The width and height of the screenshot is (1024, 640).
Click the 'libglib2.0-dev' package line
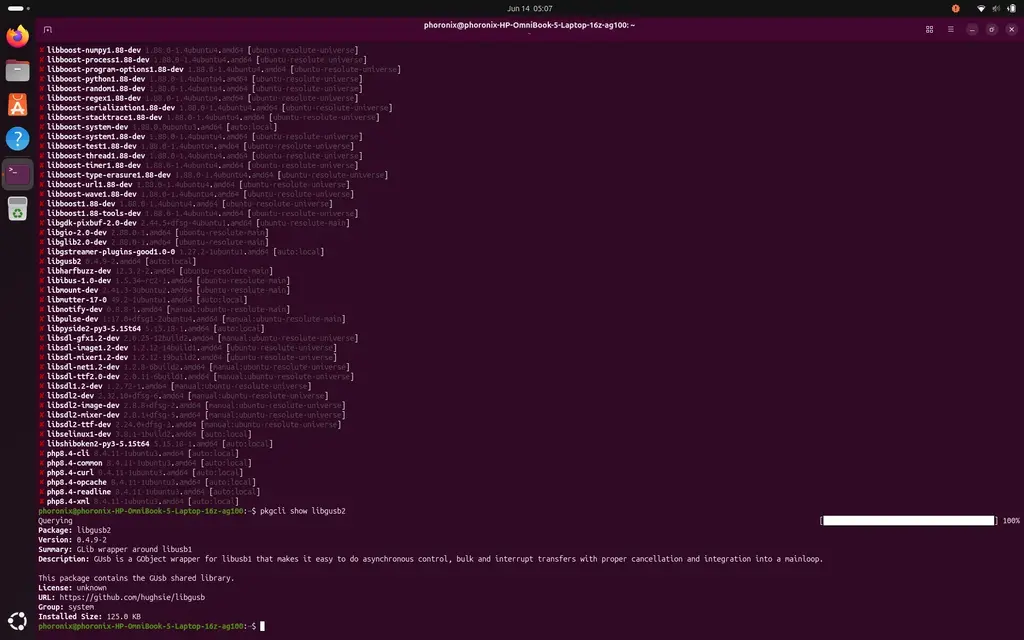coord(153,242)
